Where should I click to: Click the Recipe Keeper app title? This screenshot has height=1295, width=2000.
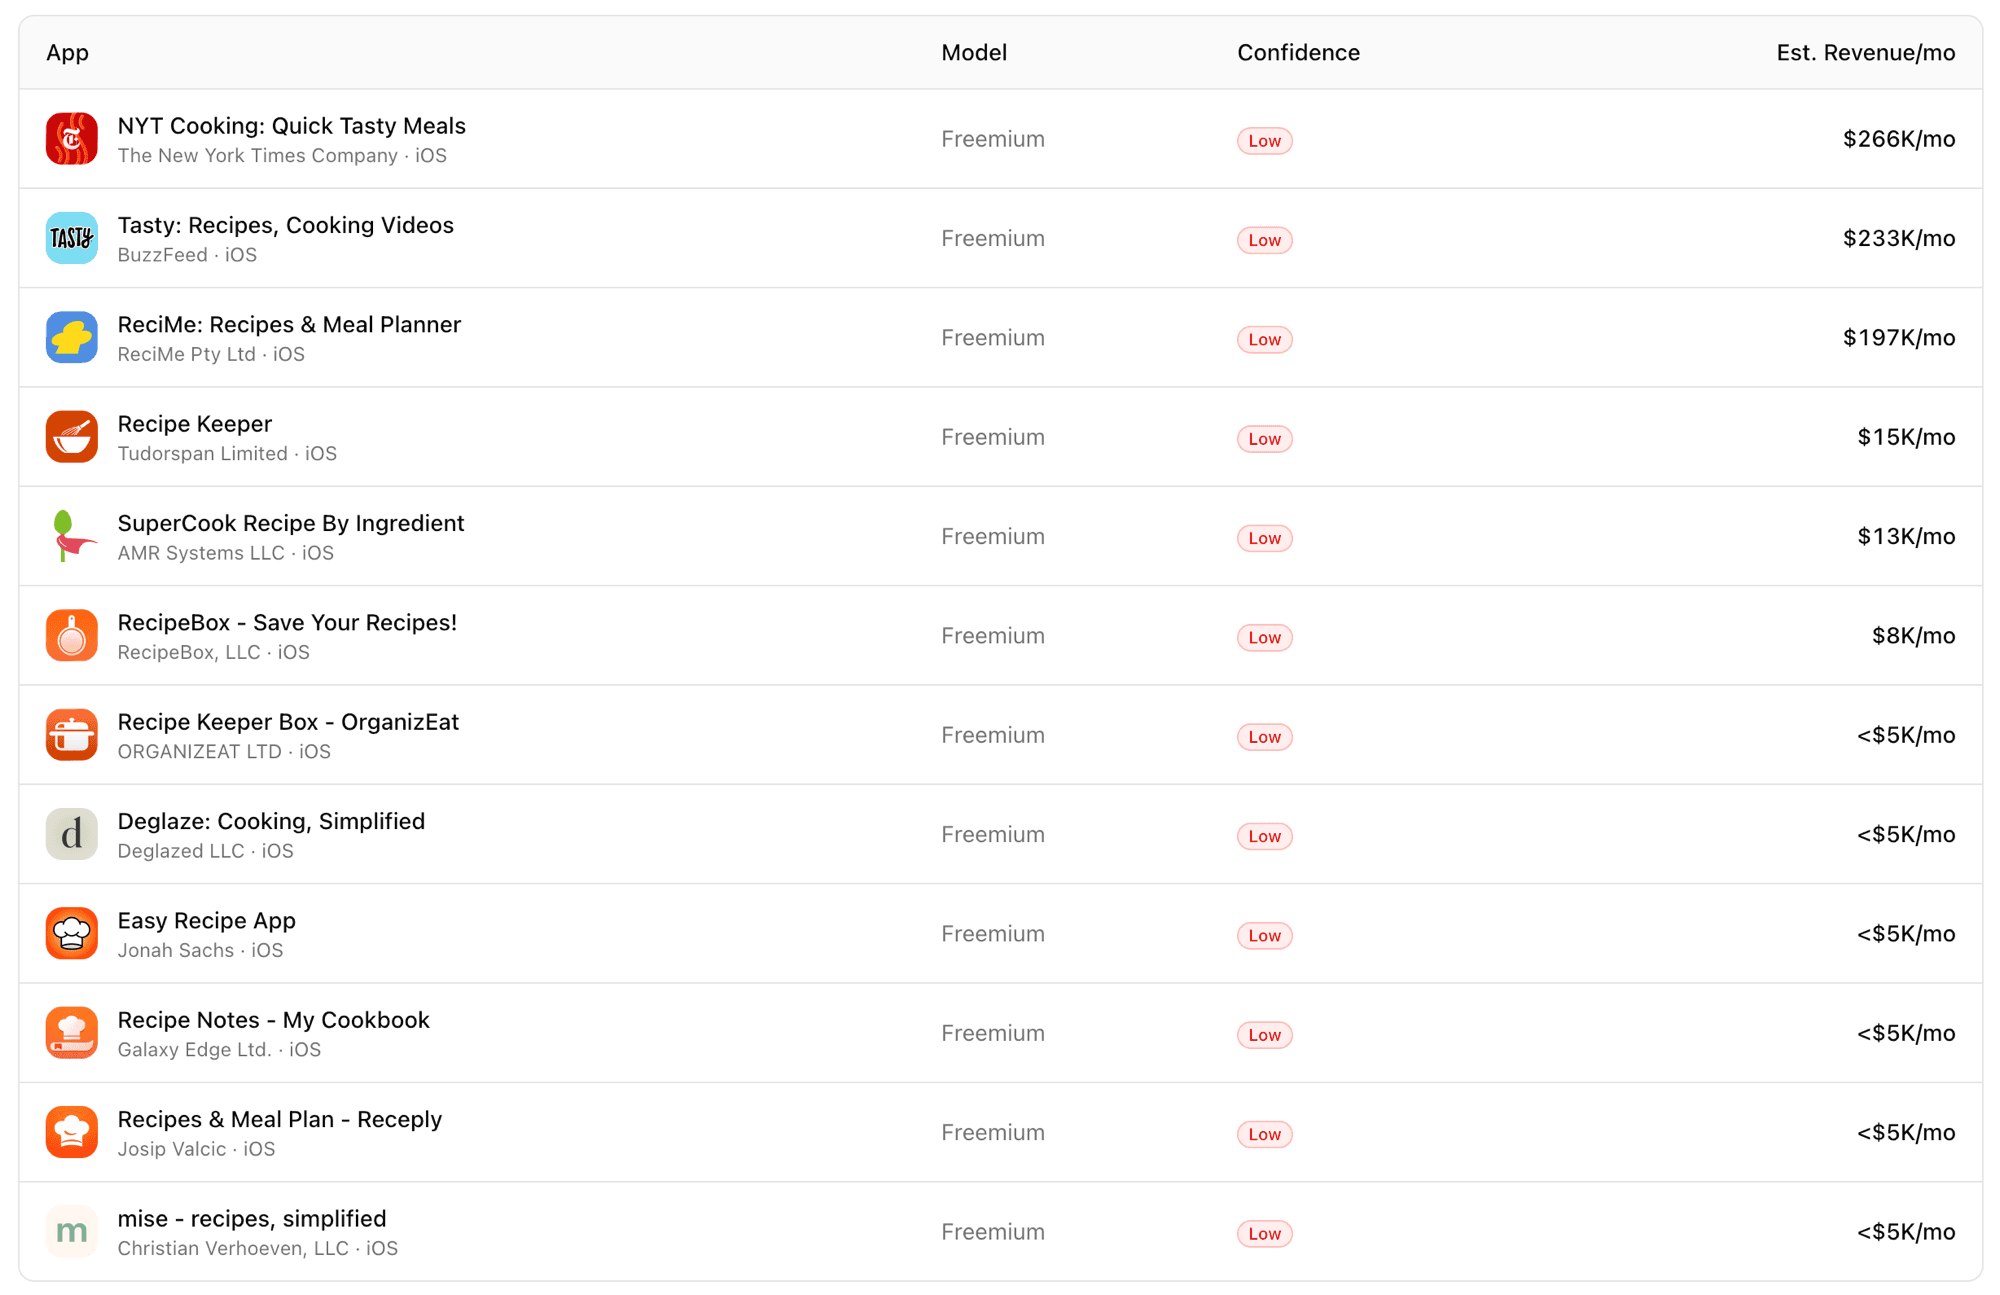(195, 424)
